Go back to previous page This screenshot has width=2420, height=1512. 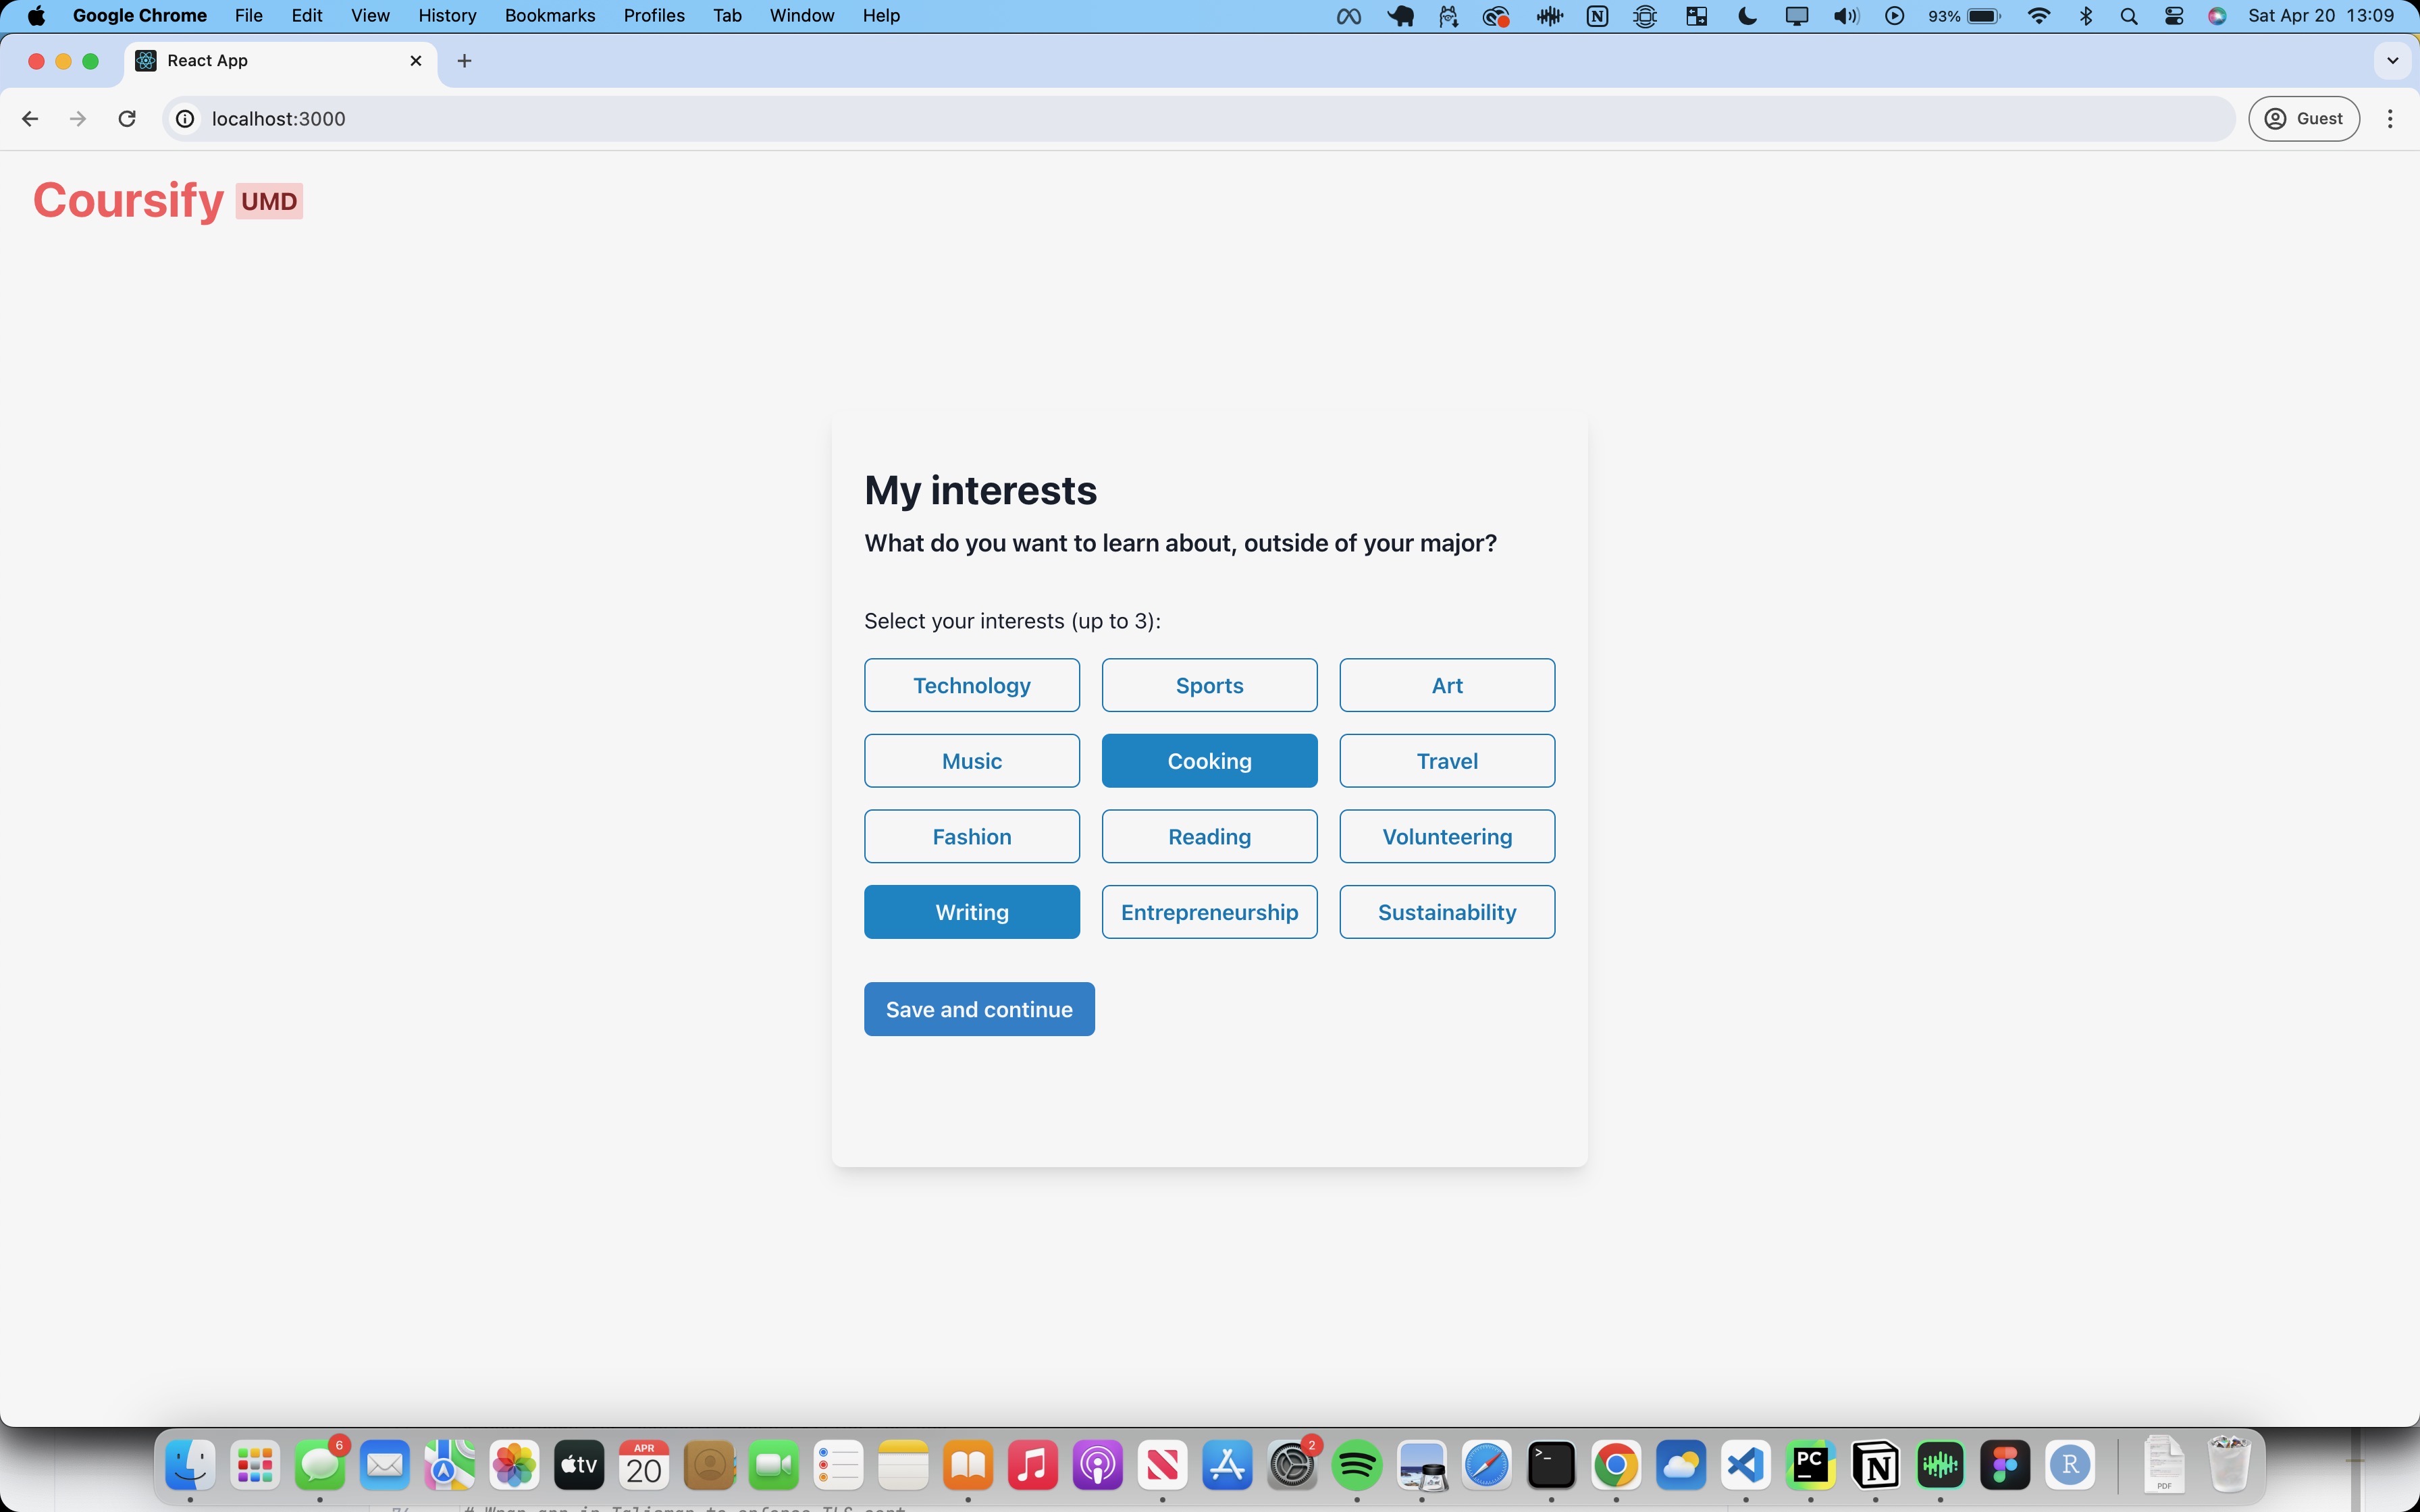[30, 119]
